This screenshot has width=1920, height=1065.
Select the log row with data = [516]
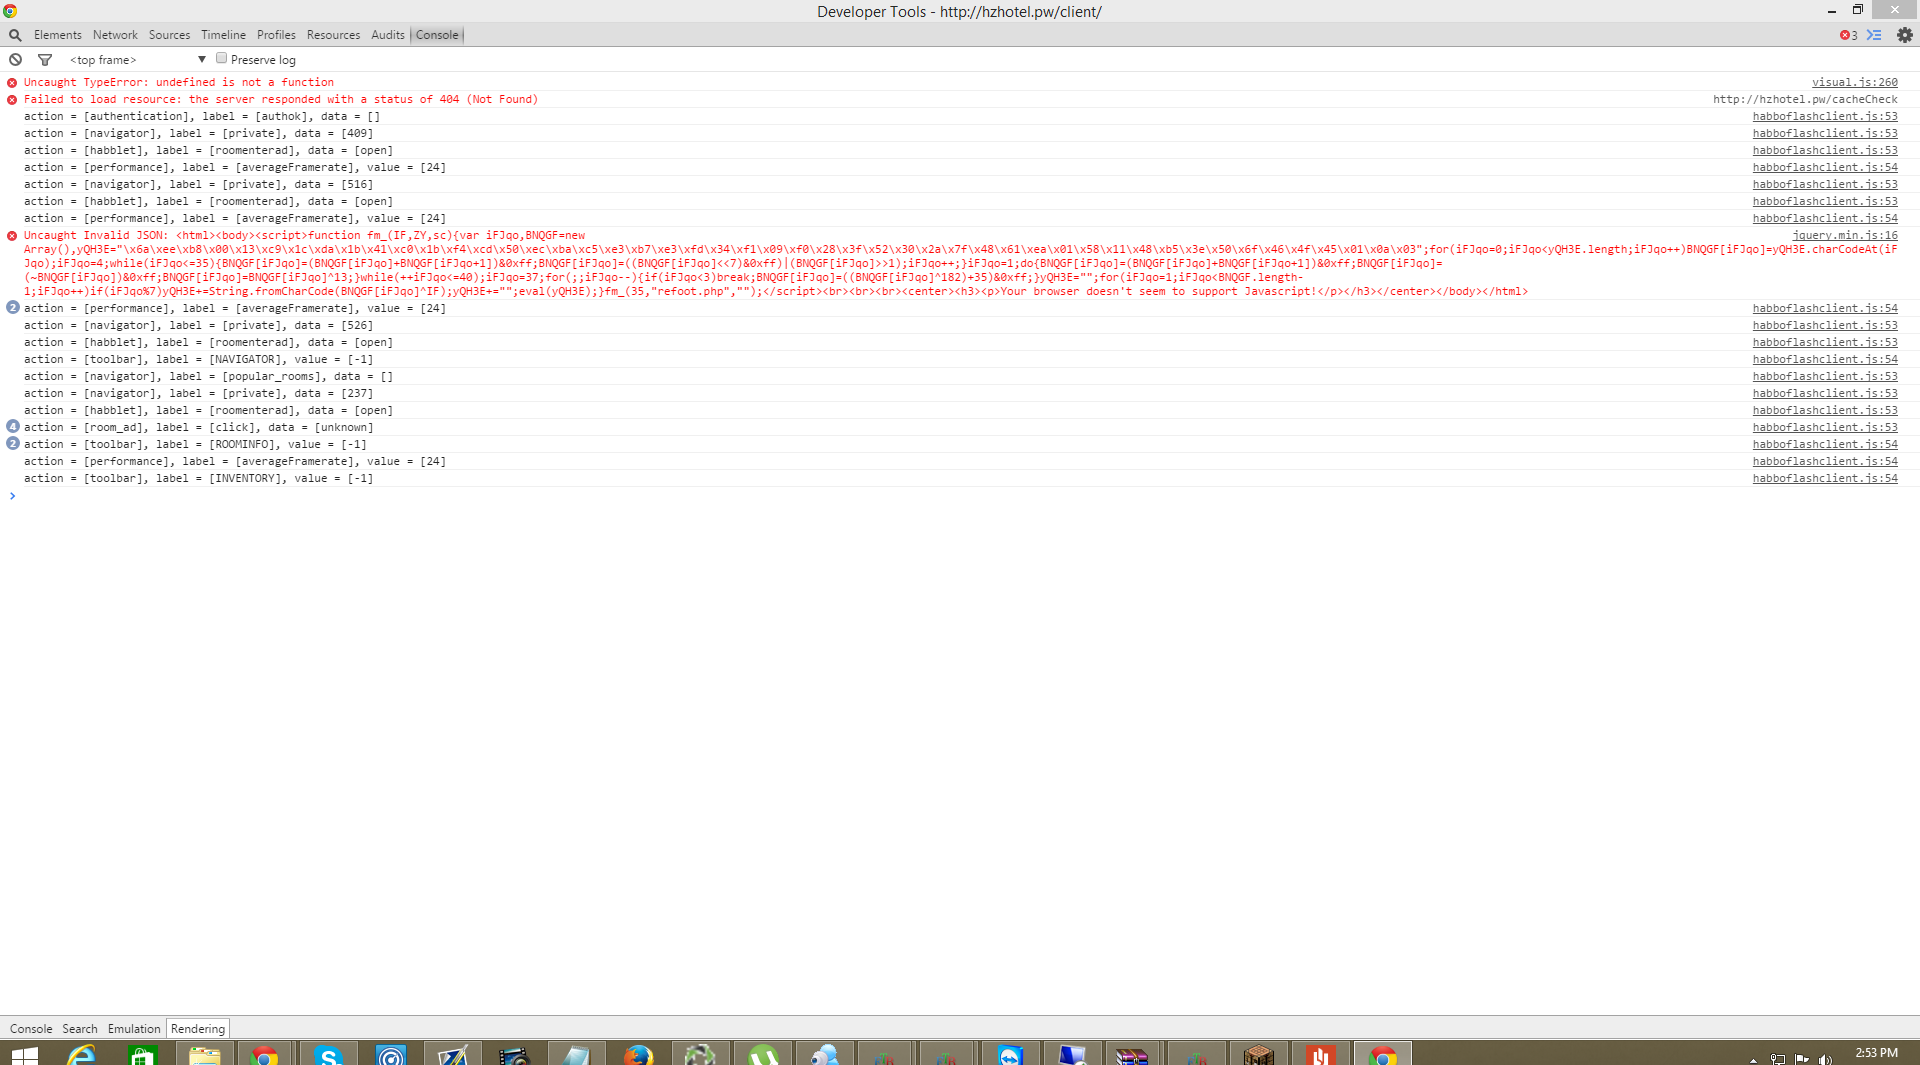tap(198, 185)
